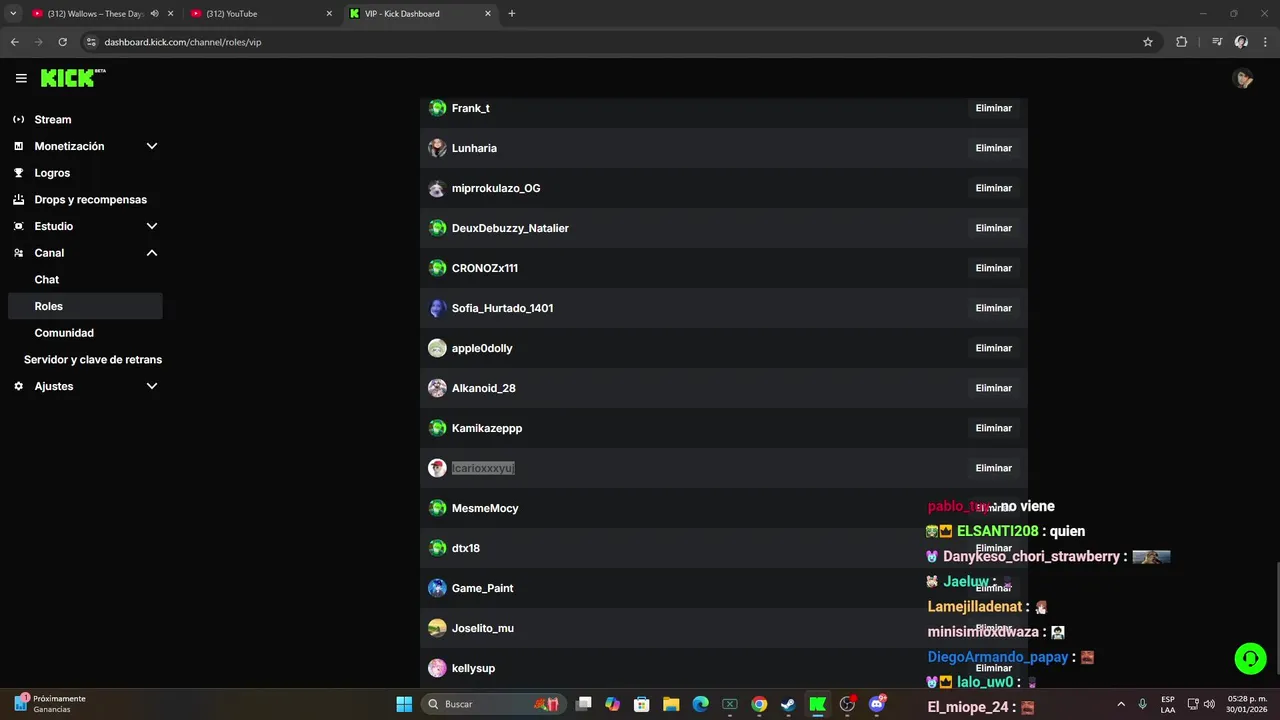Open the hamburger menu beside Kick logo
This screenshot has width=1280, height=720.
click(x=21, y=78)
